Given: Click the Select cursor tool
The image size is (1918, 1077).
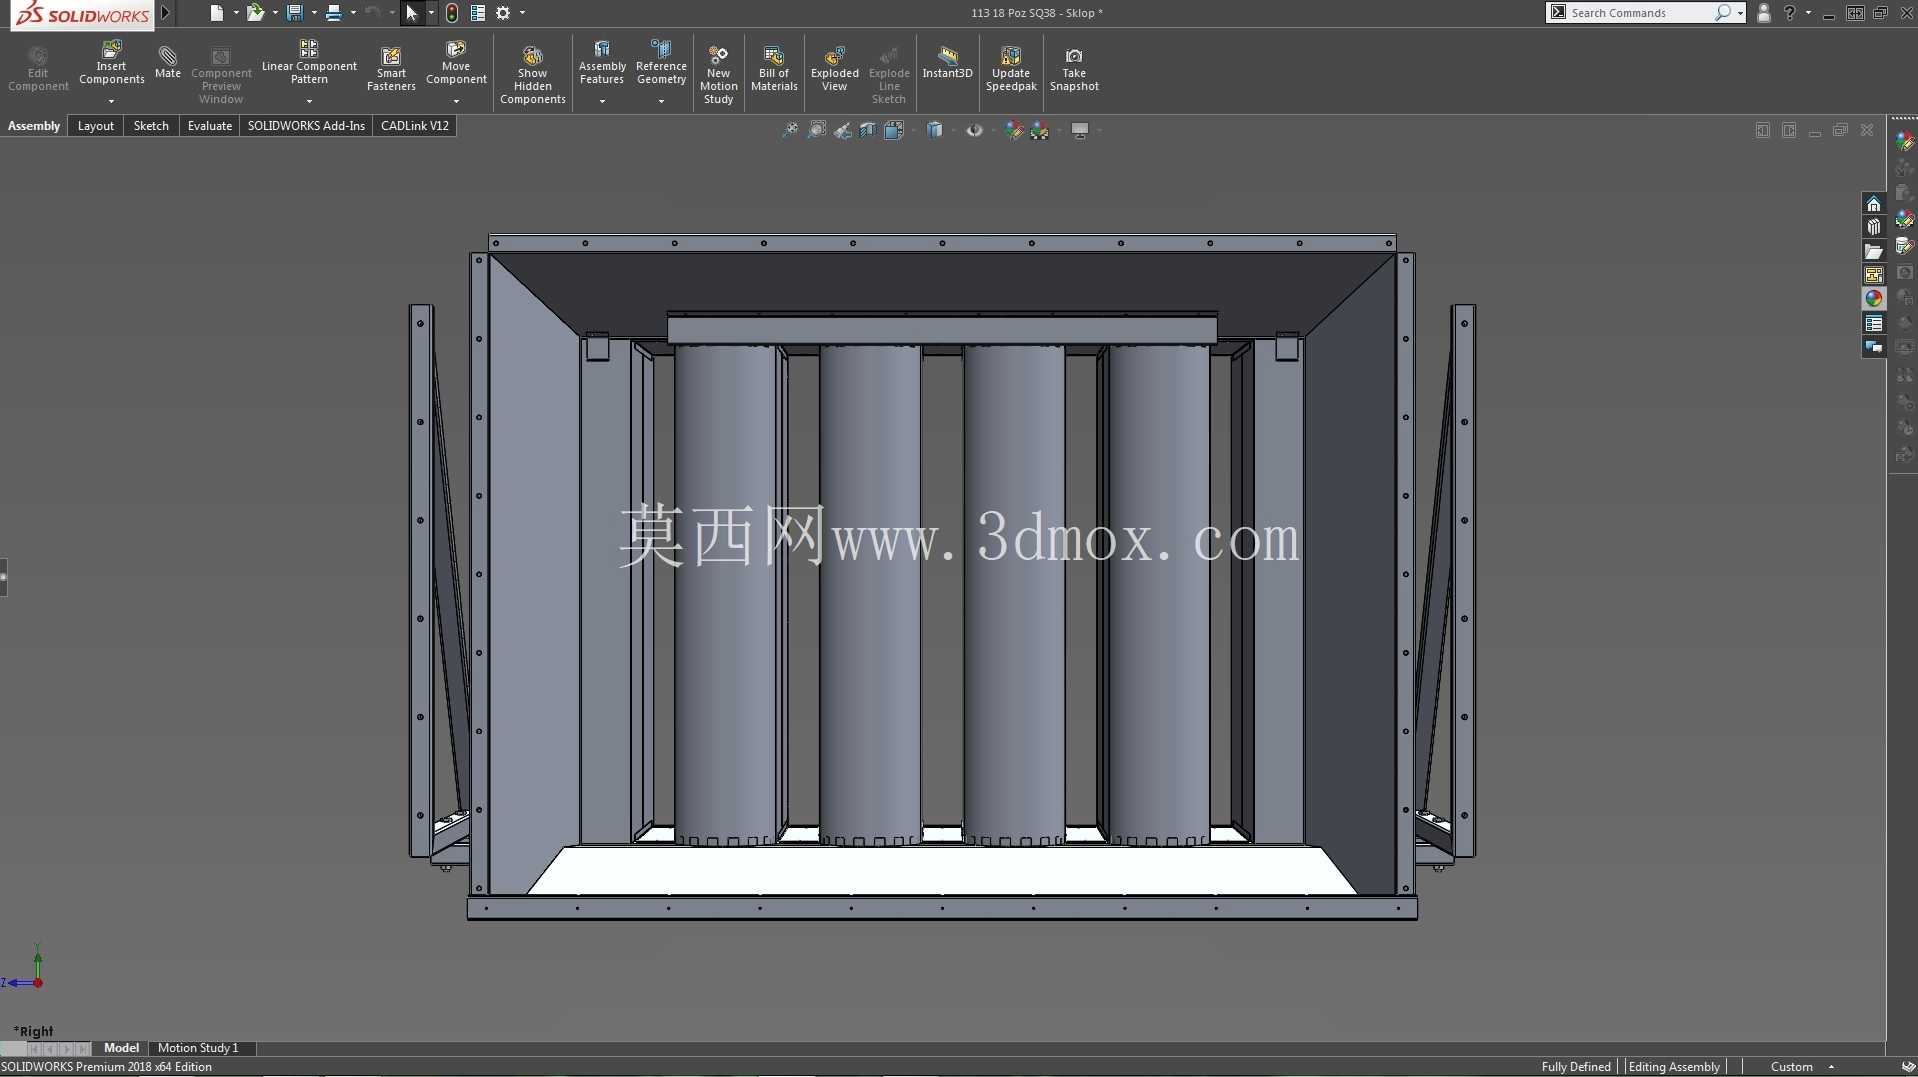Looking at the screenshot, I should pyautogui.click(x=411, y=13).
